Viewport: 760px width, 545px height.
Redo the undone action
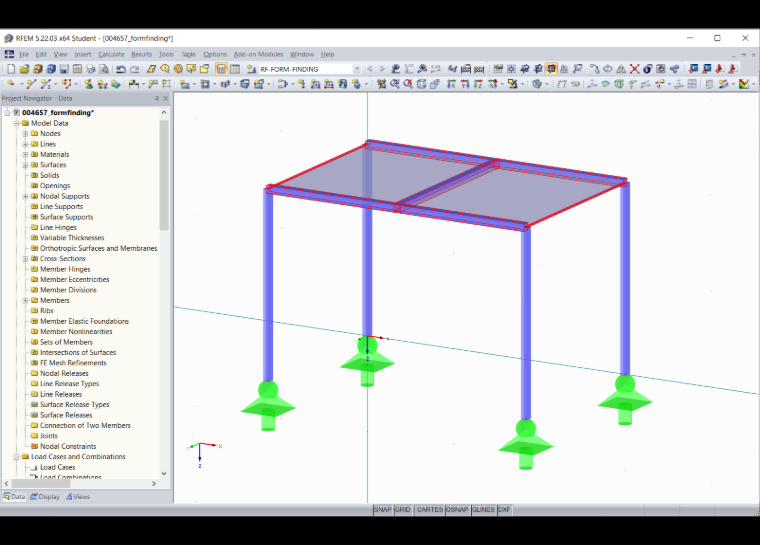[135, 69]
